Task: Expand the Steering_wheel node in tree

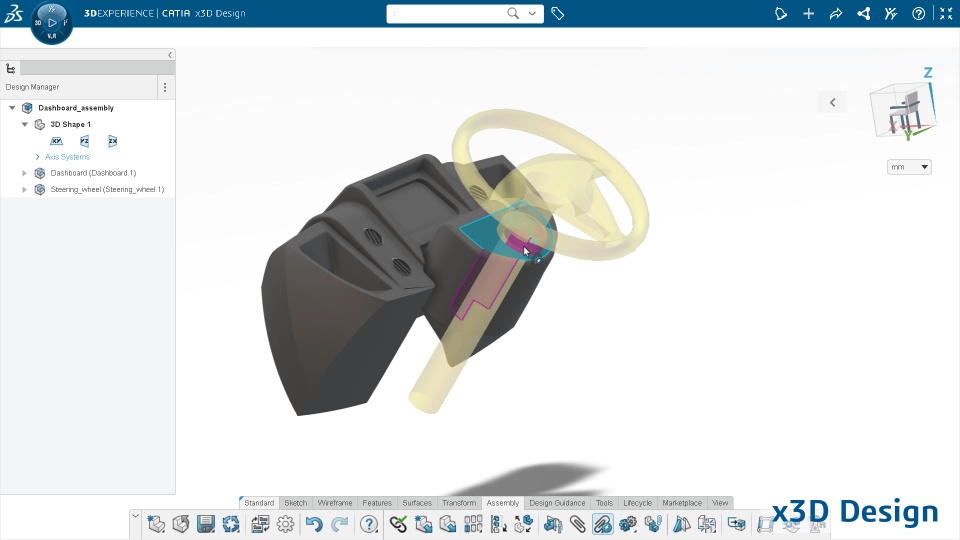Action: click(24, 190)
